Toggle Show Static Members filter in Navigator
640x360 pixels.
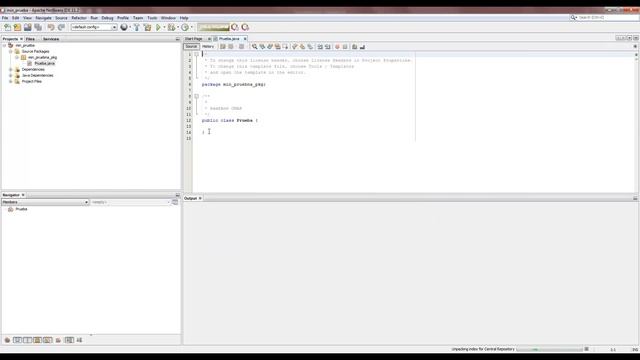[27, 340]
